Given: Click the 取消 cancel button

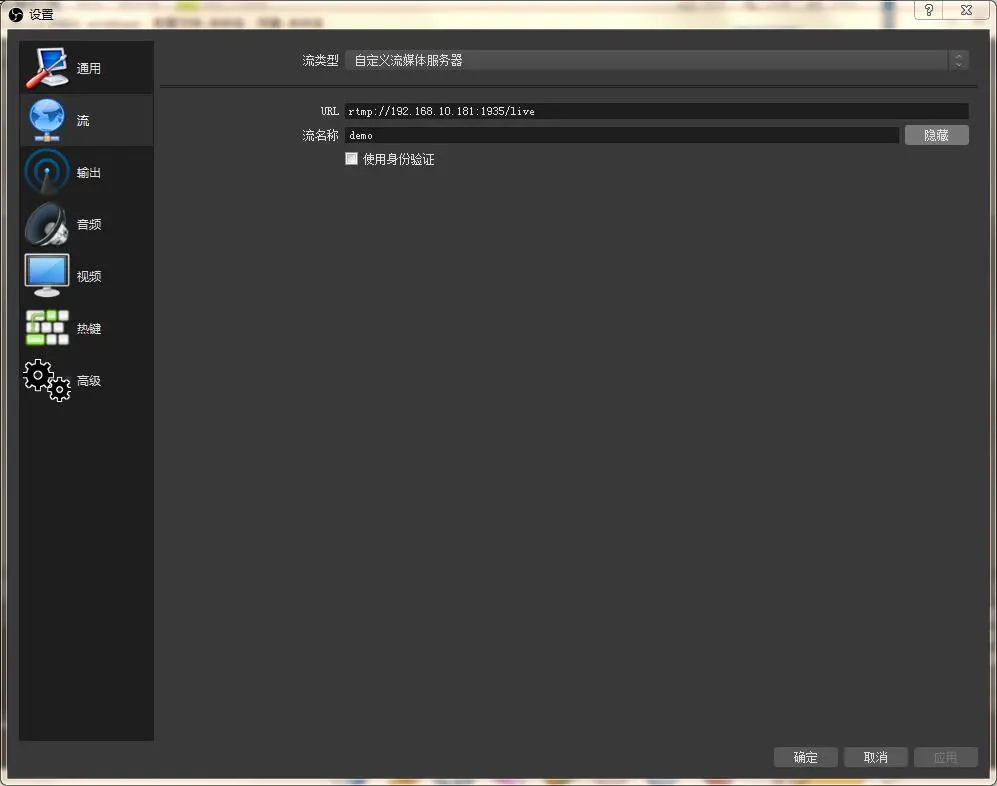Looking at the screenshot, I should (x=875, y=757).
